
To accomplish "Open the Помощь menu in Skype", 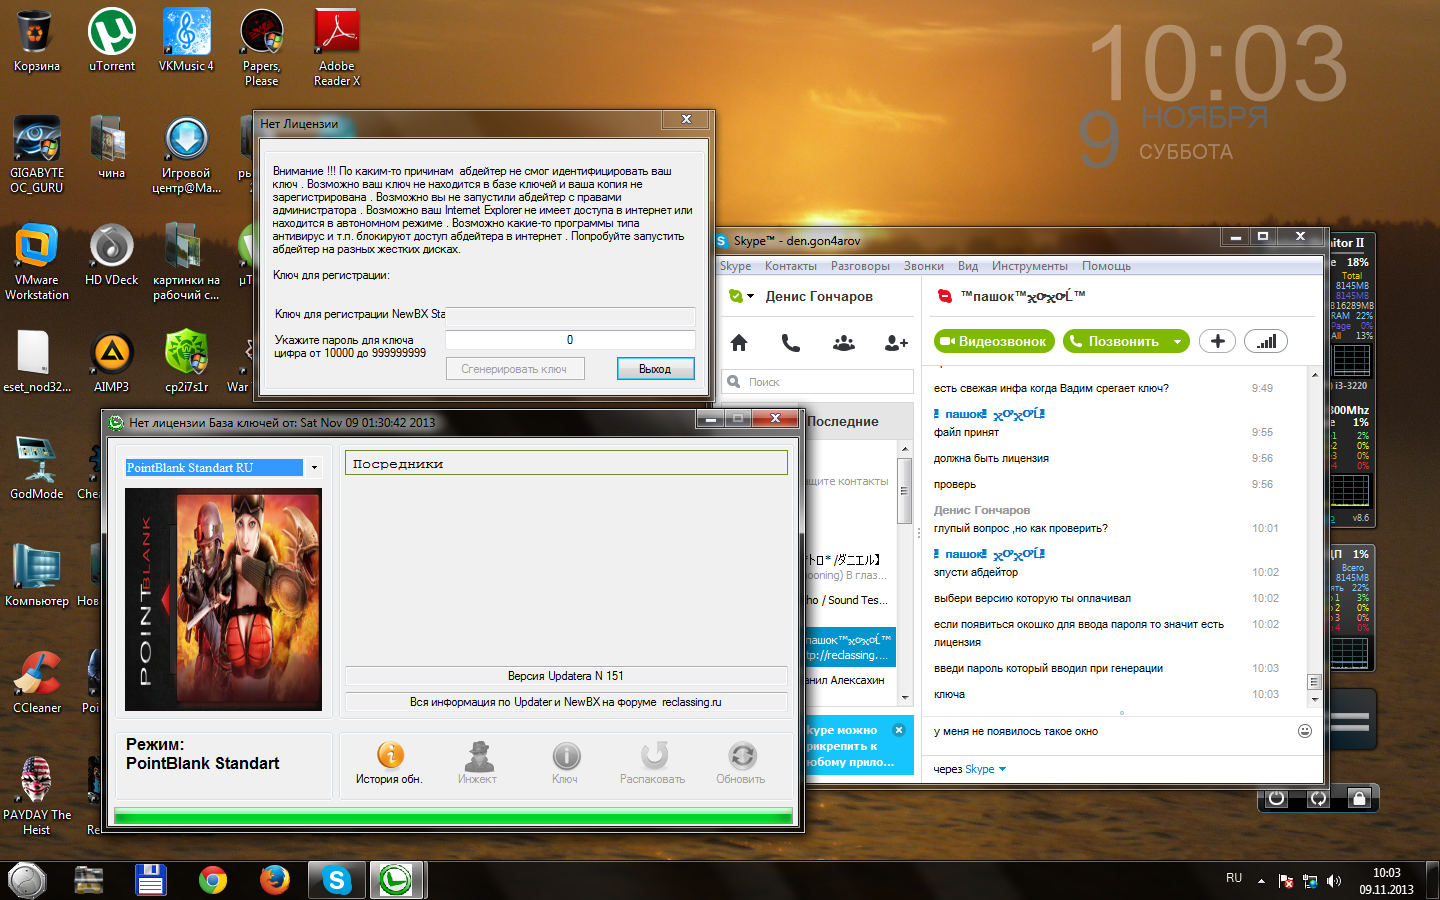I will click(1106, 266).
